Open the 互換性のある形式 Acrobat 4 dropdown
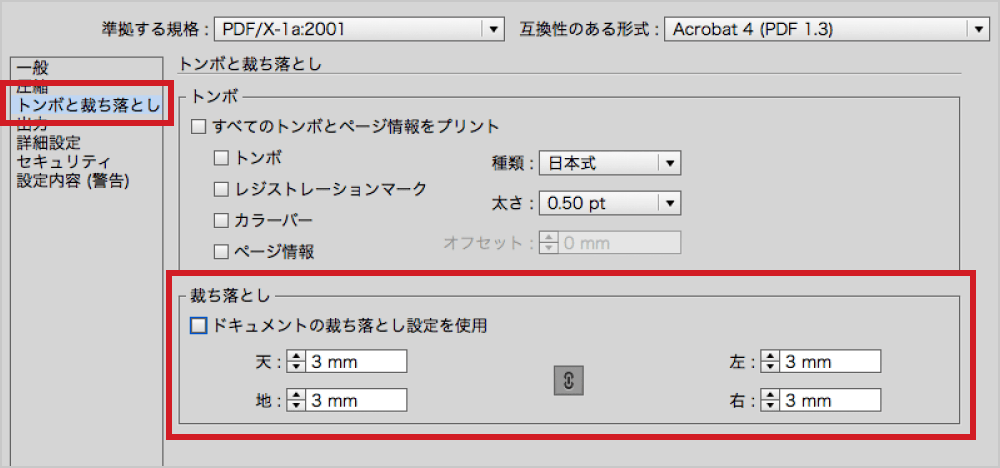 [979, 29]
